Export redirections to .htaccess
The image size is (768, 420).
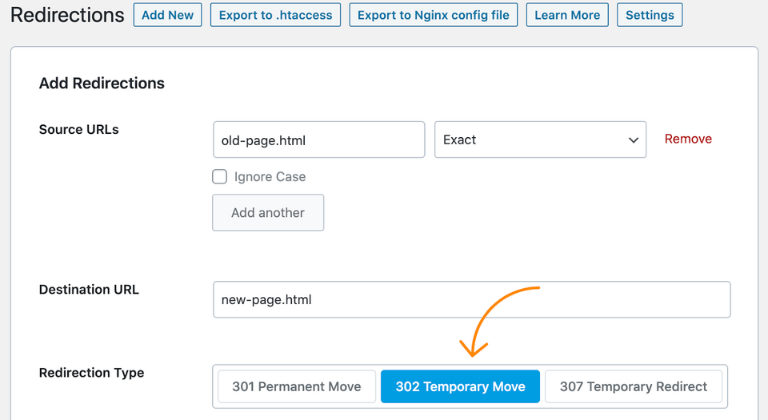pyautogui.click(x=275, y=15)
